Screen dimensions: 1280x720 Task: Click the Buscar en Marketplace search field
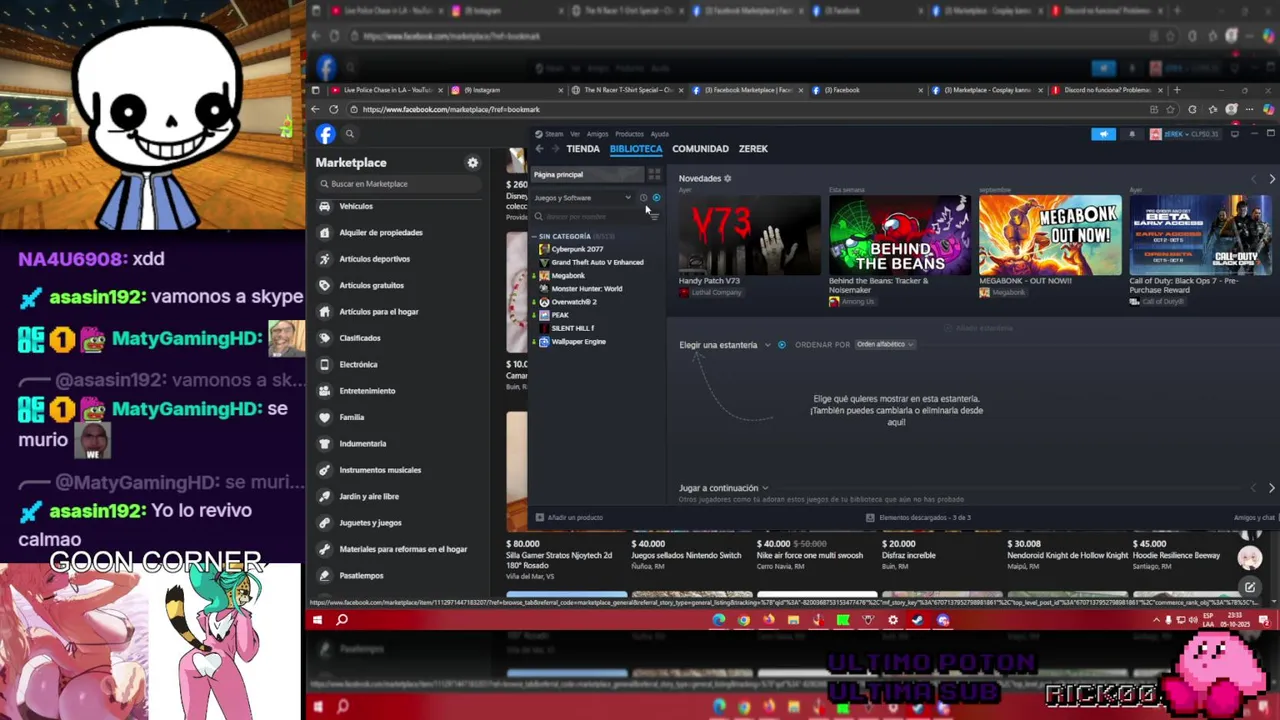(x=398, y=184)
